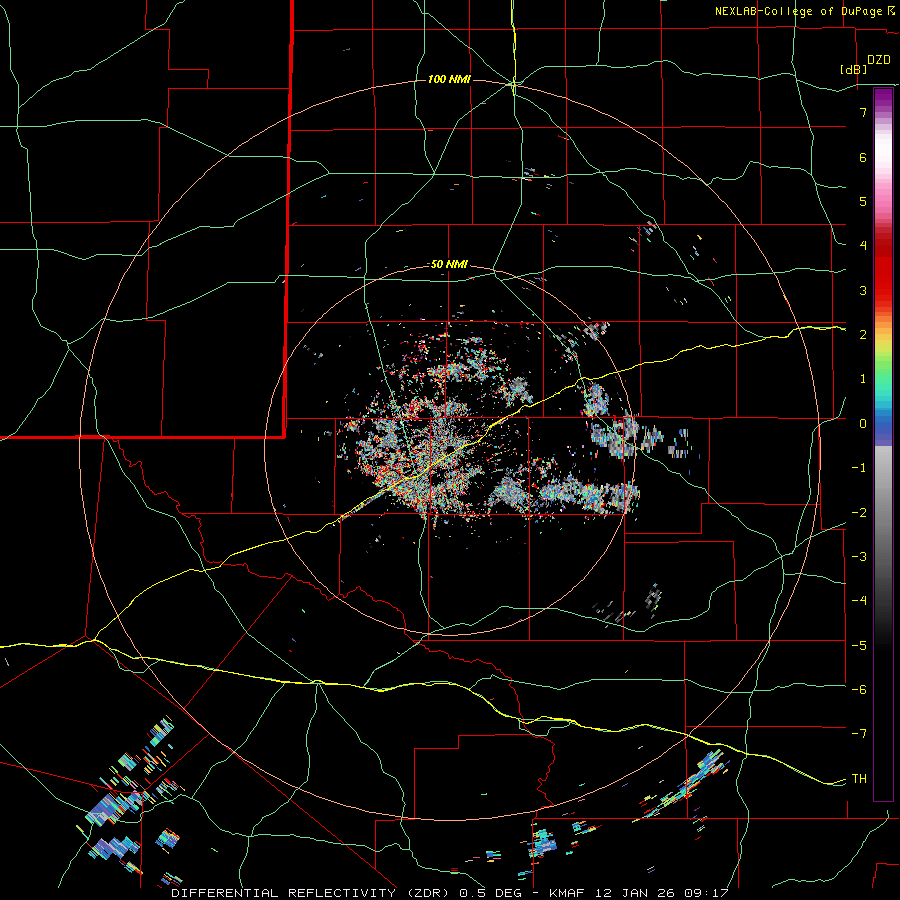The height and width of the screenshot is (900, 900).
Task: Click the DZD product label
Action: (x=879, y=60)
